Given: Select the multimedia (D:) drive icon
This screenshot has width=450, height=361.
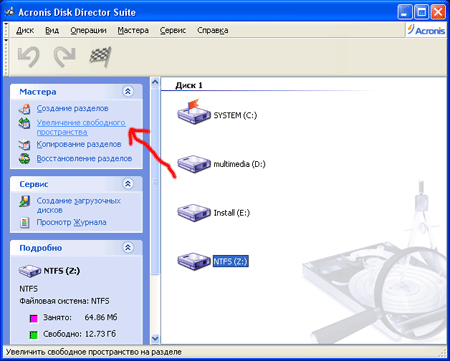Looking at the screenshot, I should [x=194, y=164].
